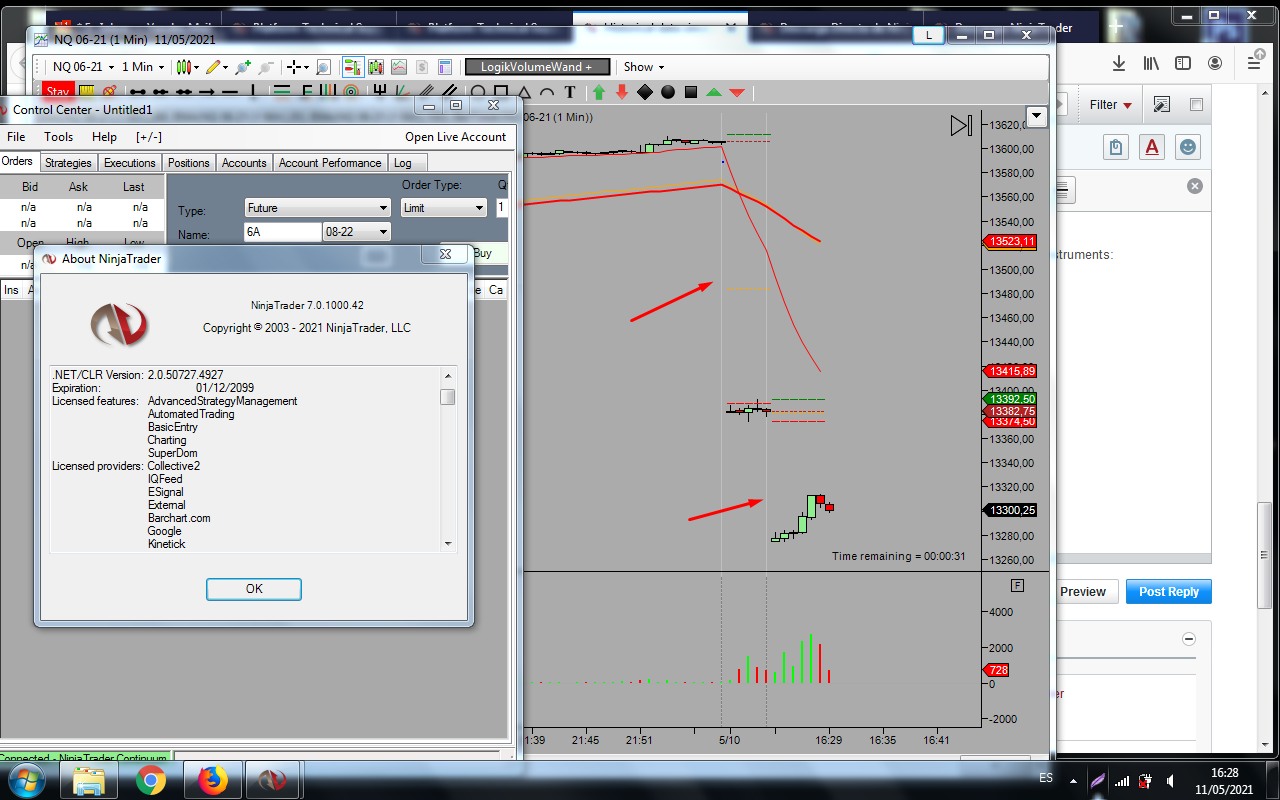Open the Help menu in Control Center
1280x800 pixels.
(104, 137)
